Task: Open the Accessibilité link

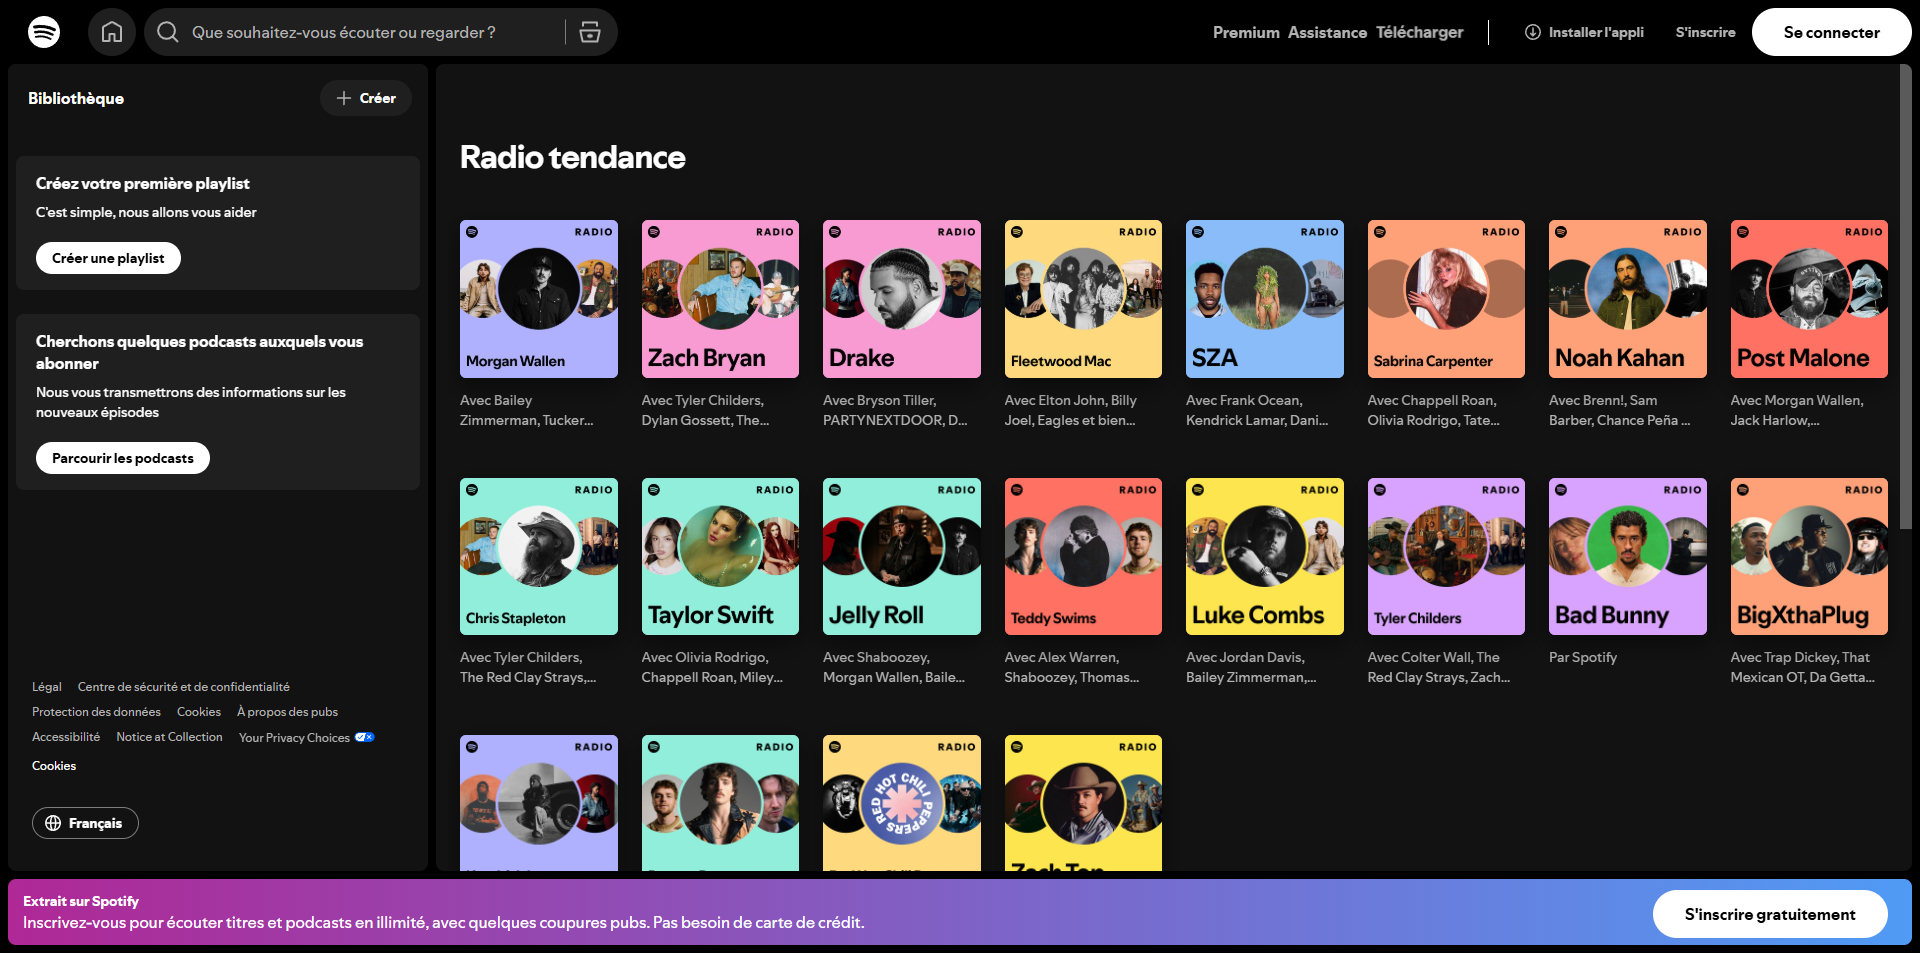Action: 66,737
